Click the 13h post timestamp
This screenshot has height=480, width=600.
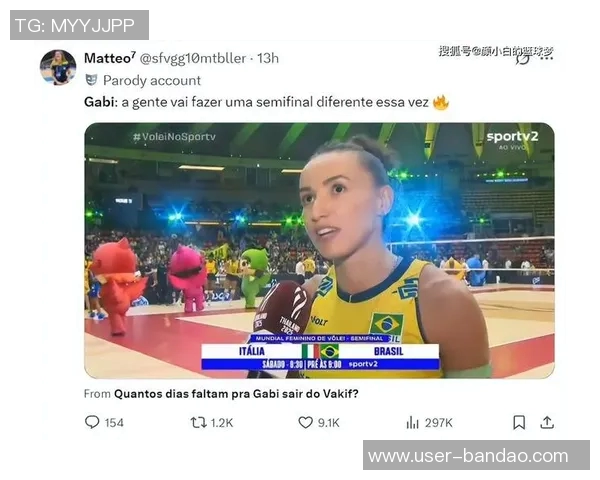coord(268,58)
